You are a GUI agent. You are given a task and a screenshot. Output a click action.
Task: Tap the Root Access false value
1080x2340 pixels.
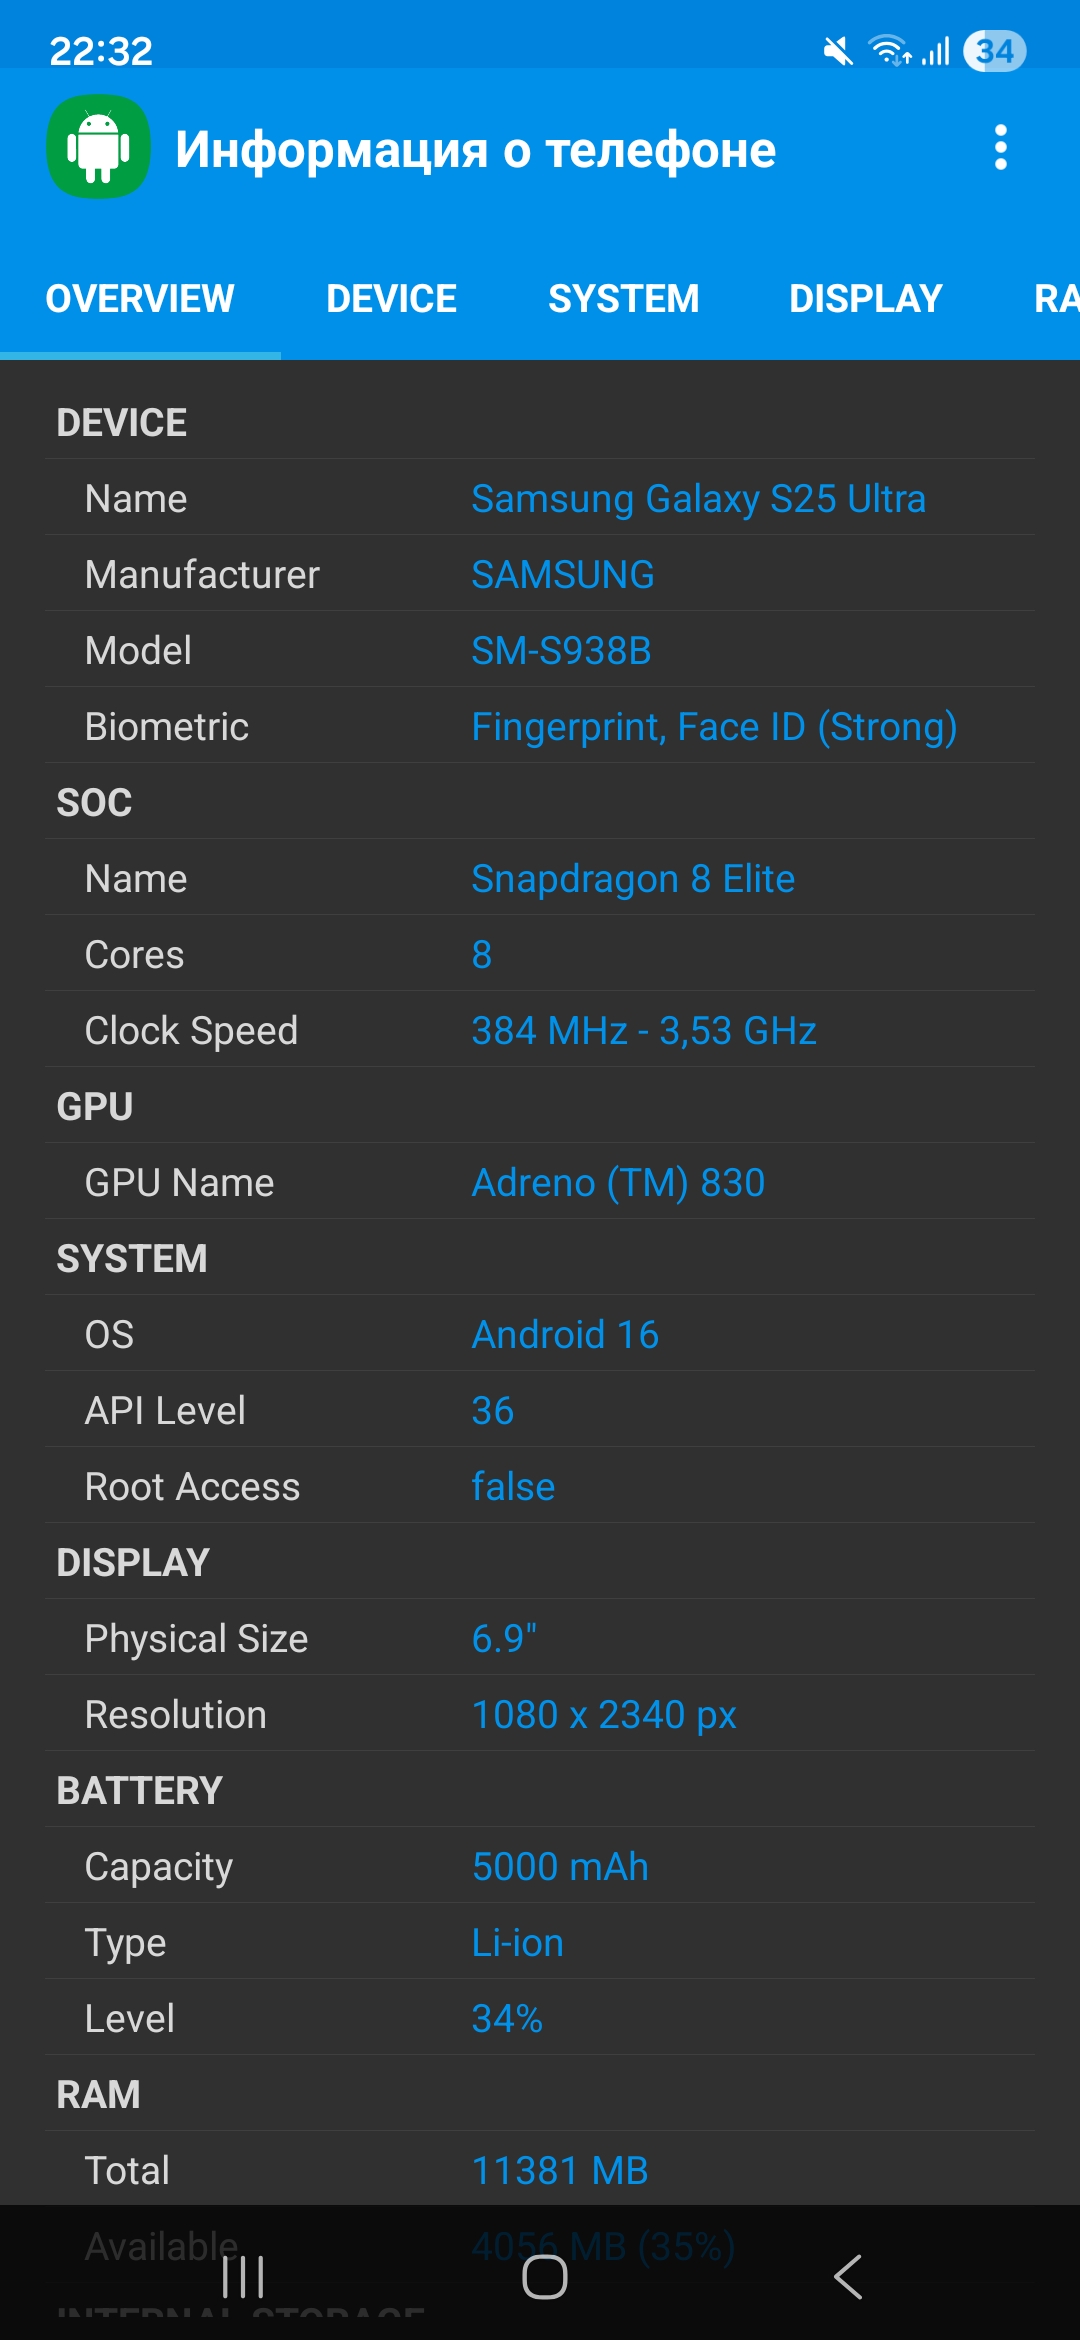(x=513, y=1487)
